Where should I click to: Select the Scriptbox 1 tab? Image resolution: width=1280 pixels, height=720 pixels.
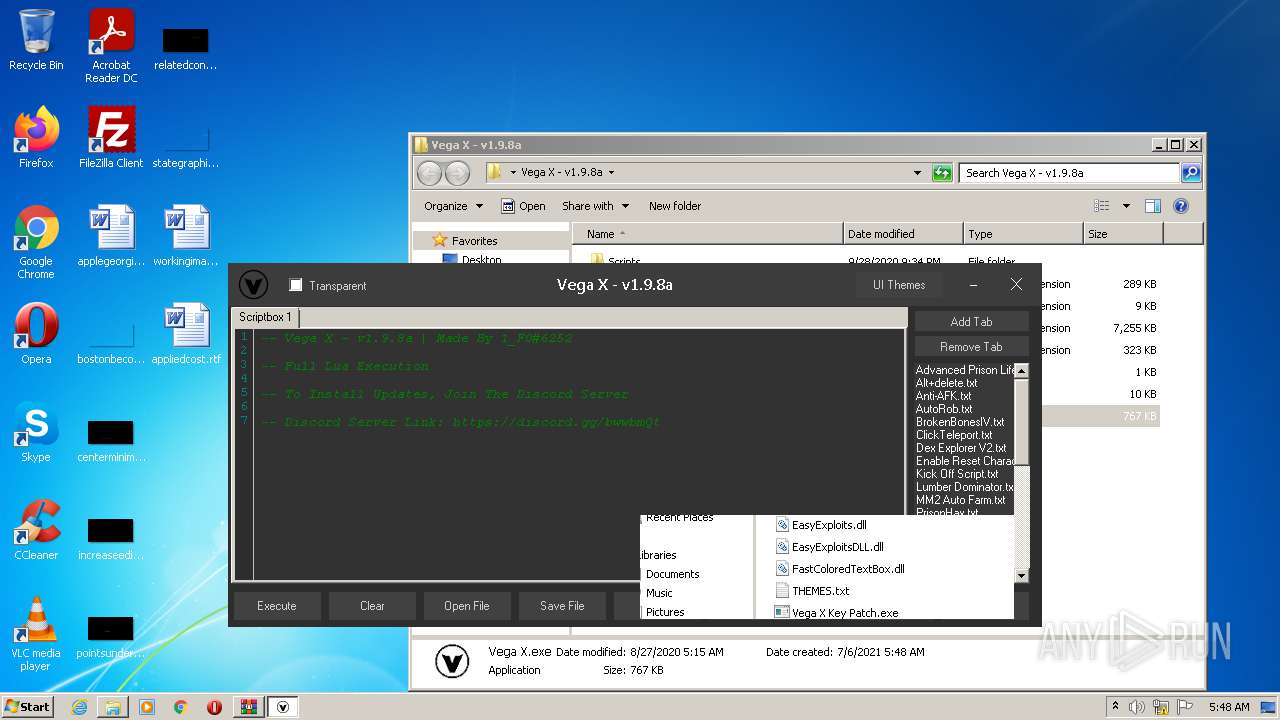click(x=265, y=317)
